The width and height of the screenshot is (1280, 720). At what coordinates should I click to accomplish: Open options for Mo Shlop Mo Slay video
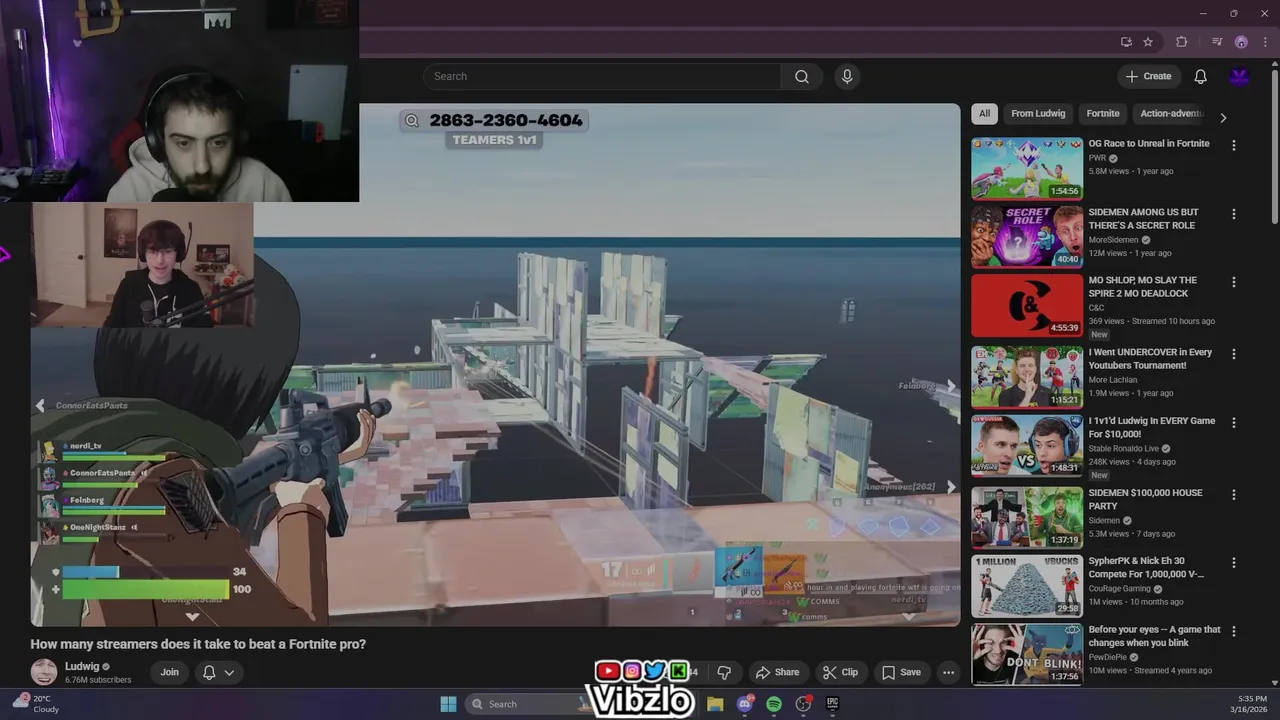(1233, 282)
